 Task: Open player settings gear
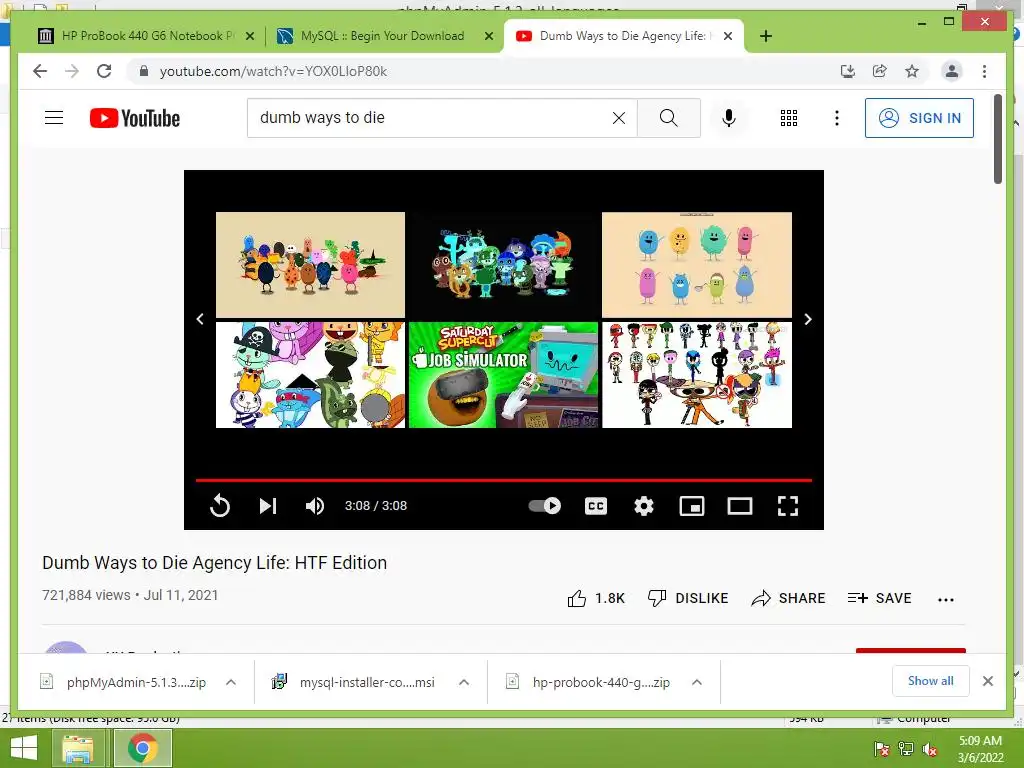tap(644, 505)
